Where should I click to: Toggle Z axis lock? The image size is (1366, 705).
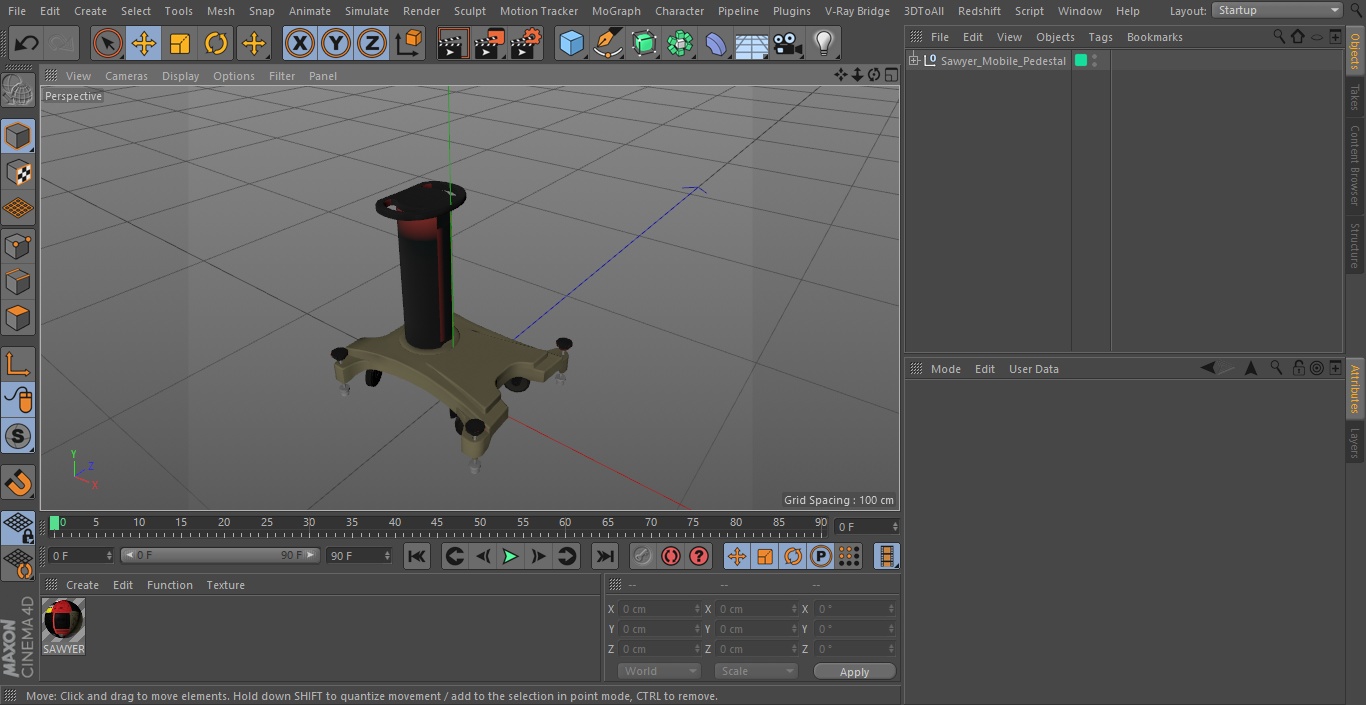pos(371,43)
